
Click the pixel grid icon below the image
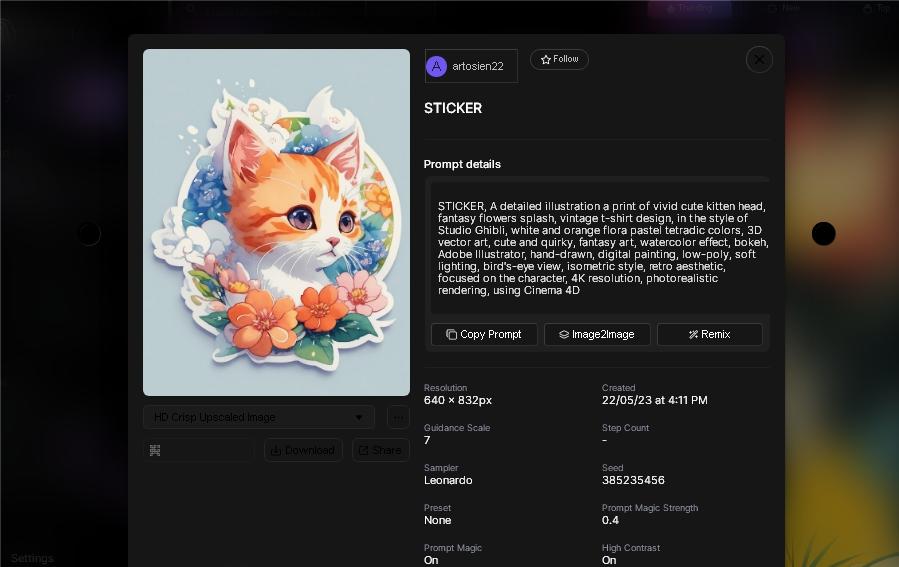(x=155, y=451)
